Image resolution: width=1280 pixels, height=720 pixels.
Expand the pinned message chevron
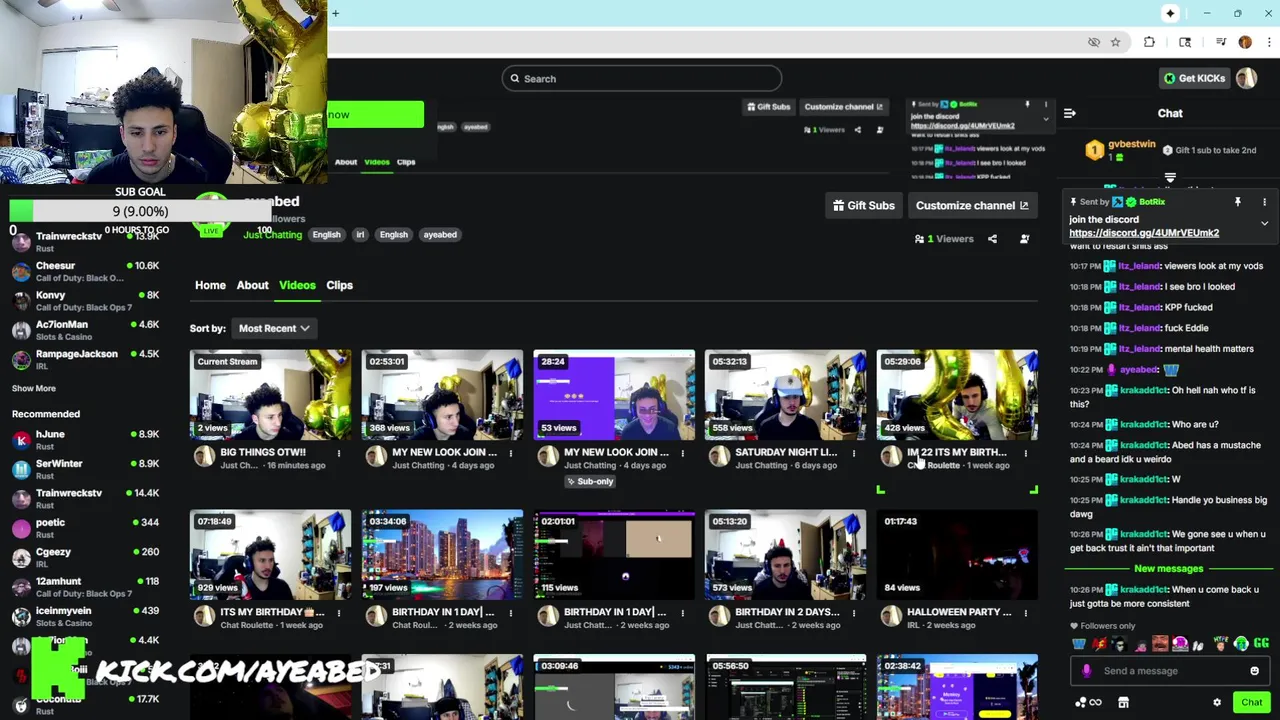coord(1264,224)
